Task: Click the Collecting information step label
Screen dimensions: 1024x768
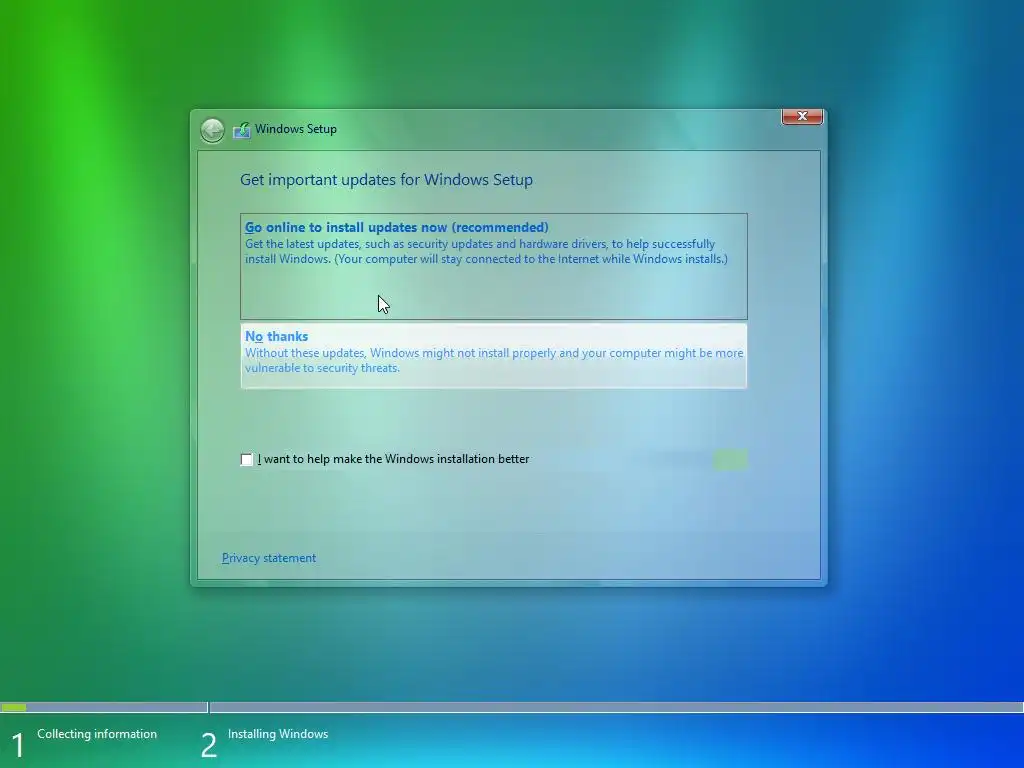Action: click(97, 734)
